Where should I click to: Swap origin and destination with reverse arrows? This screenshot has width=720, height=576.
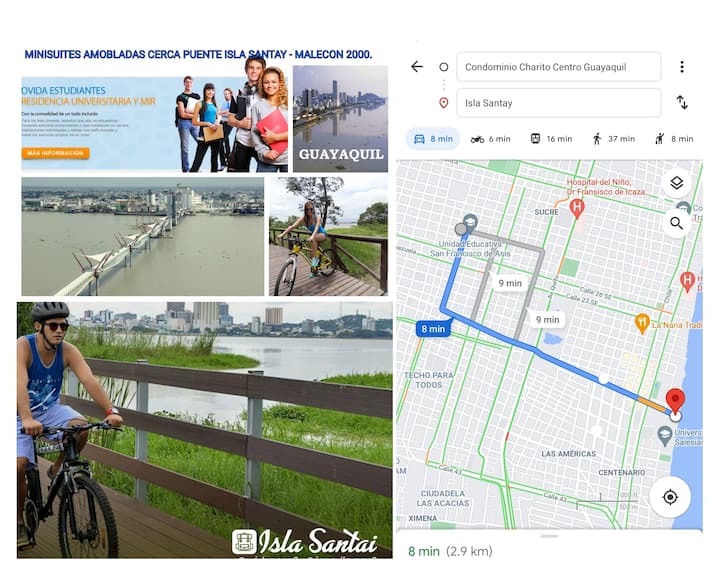(x=682, y=102)
